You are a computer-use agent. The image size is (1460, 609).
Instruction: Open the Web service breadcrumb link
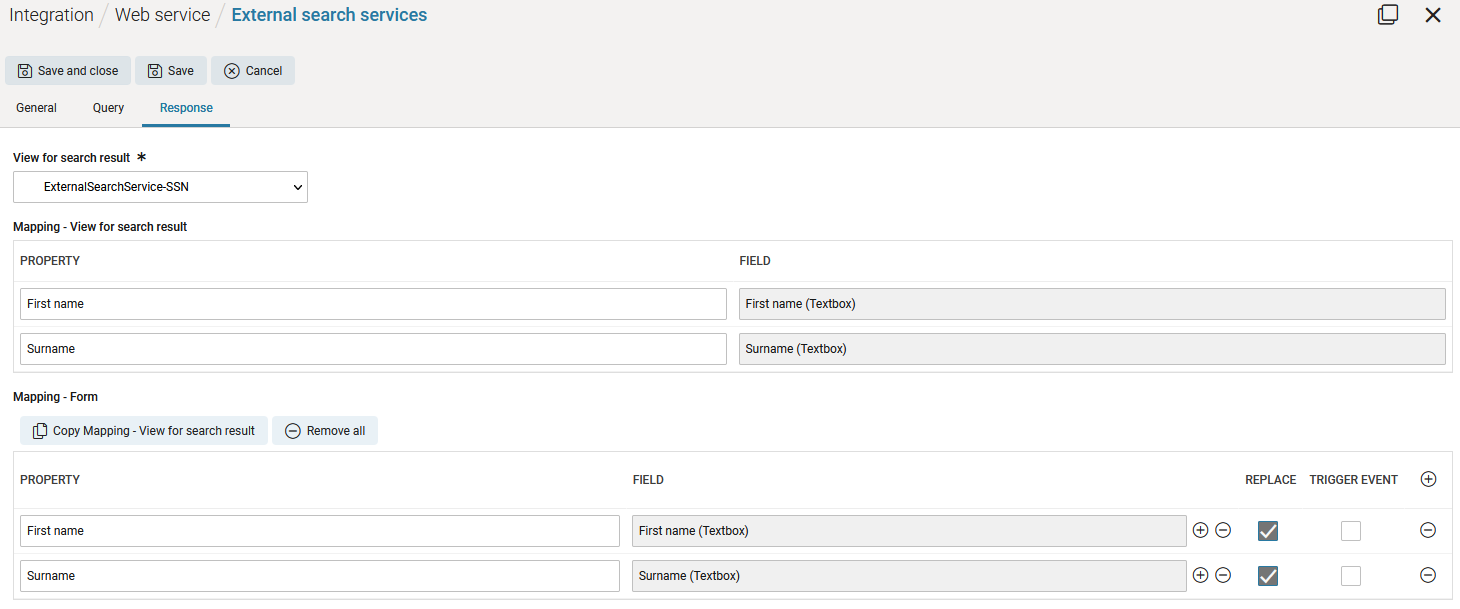tap(162, 14)
